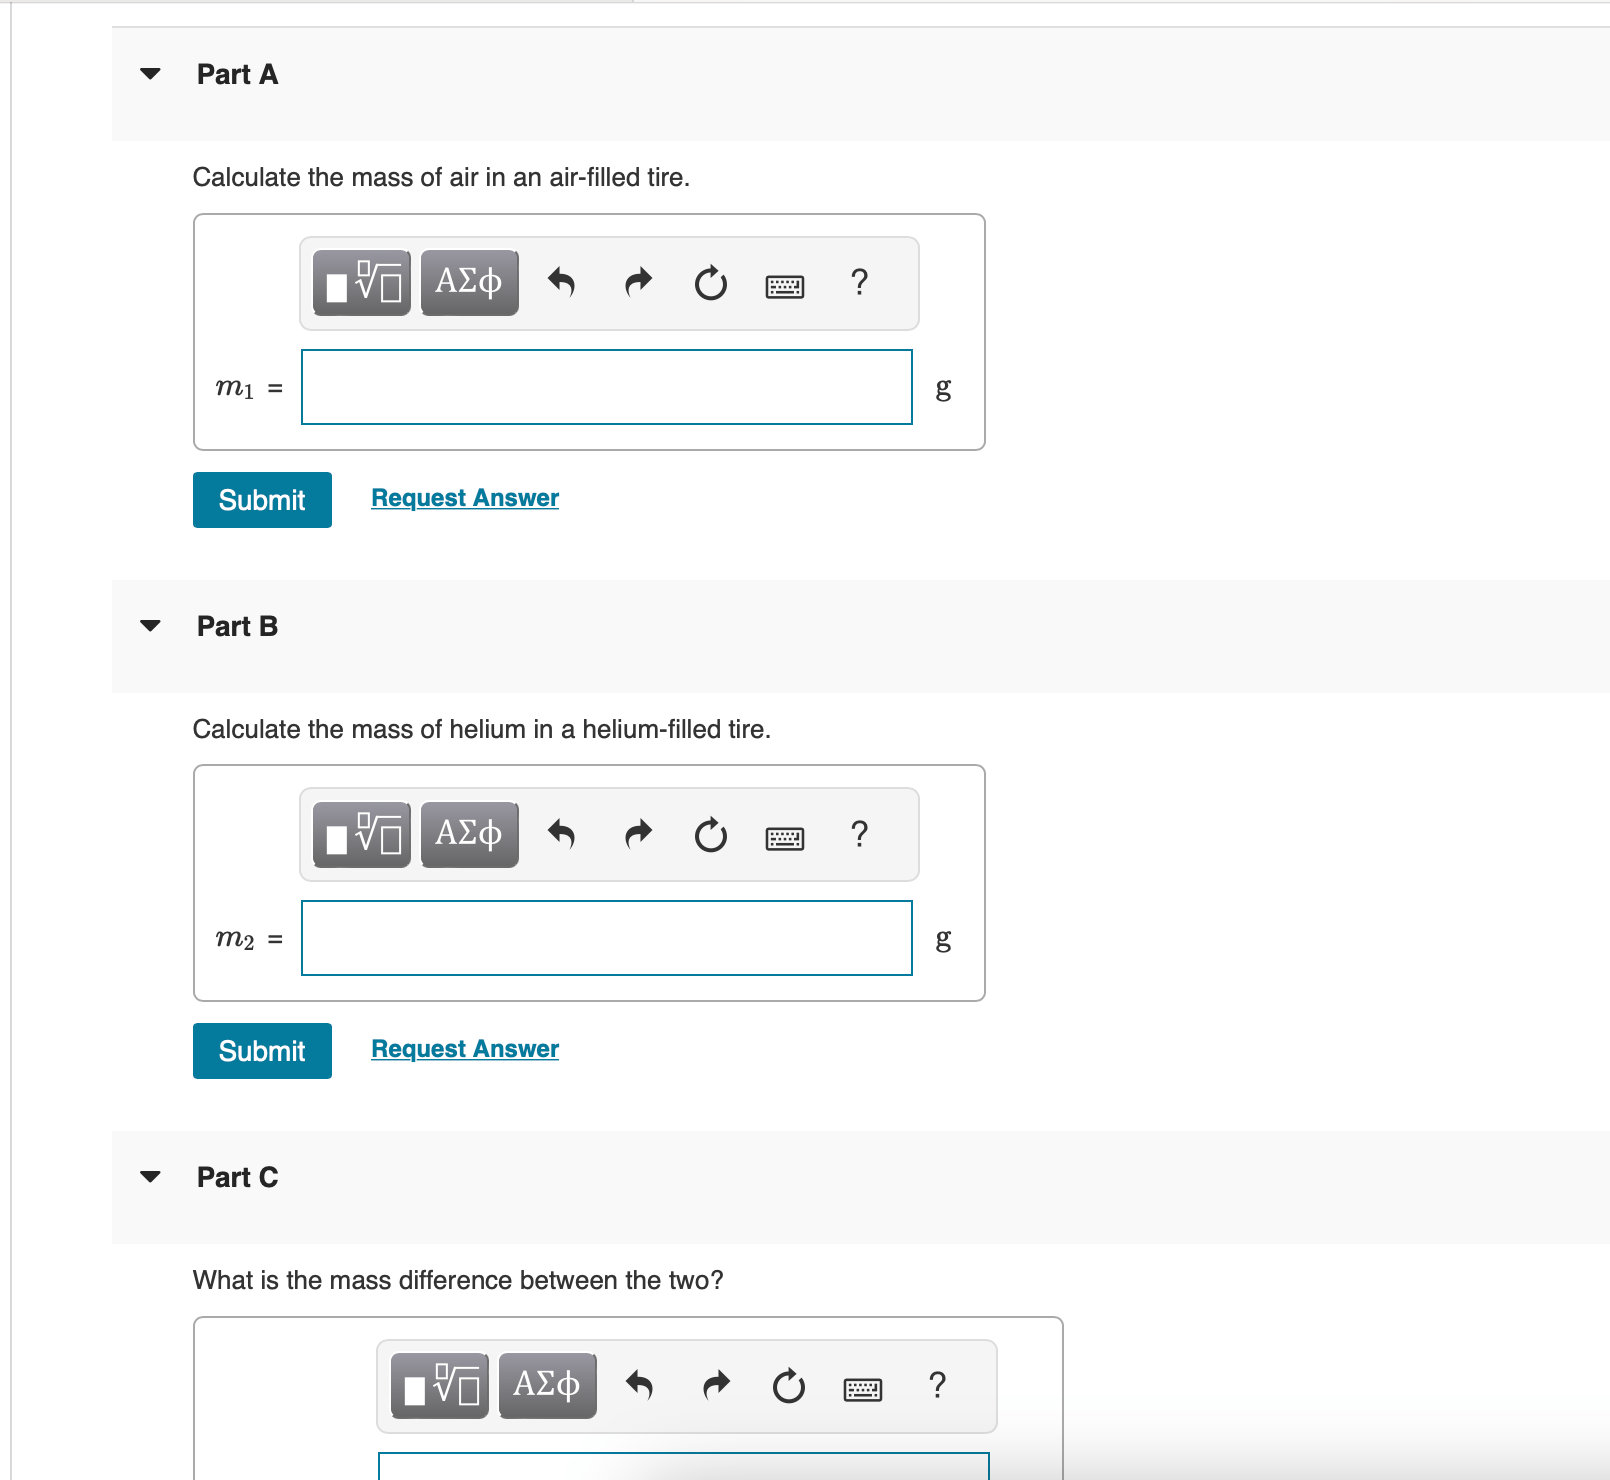Show keyboard shortcuts in Part C toolbar

tap(863, 1390)
